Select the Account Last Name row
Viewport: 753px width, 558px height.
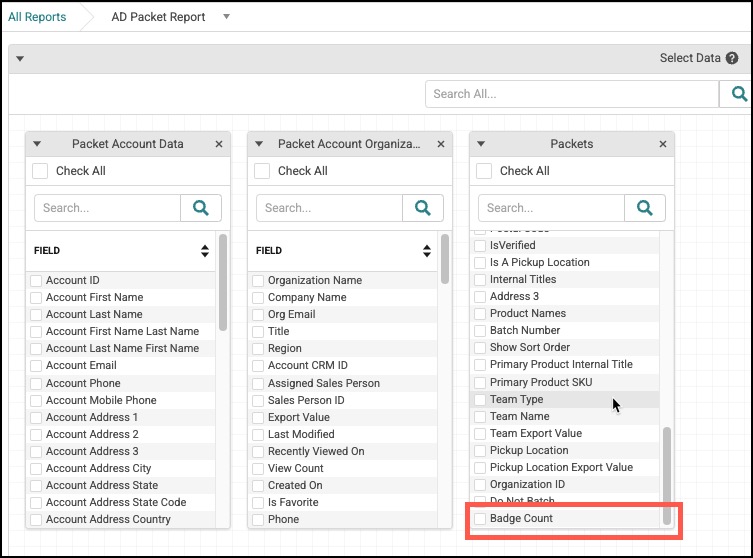(121, 314)
